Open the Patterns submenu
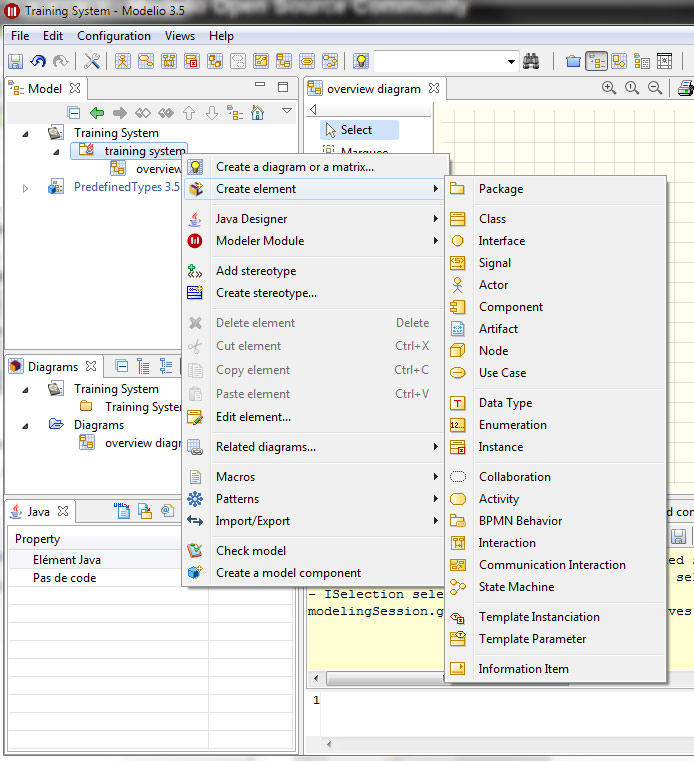 [314, 498]
